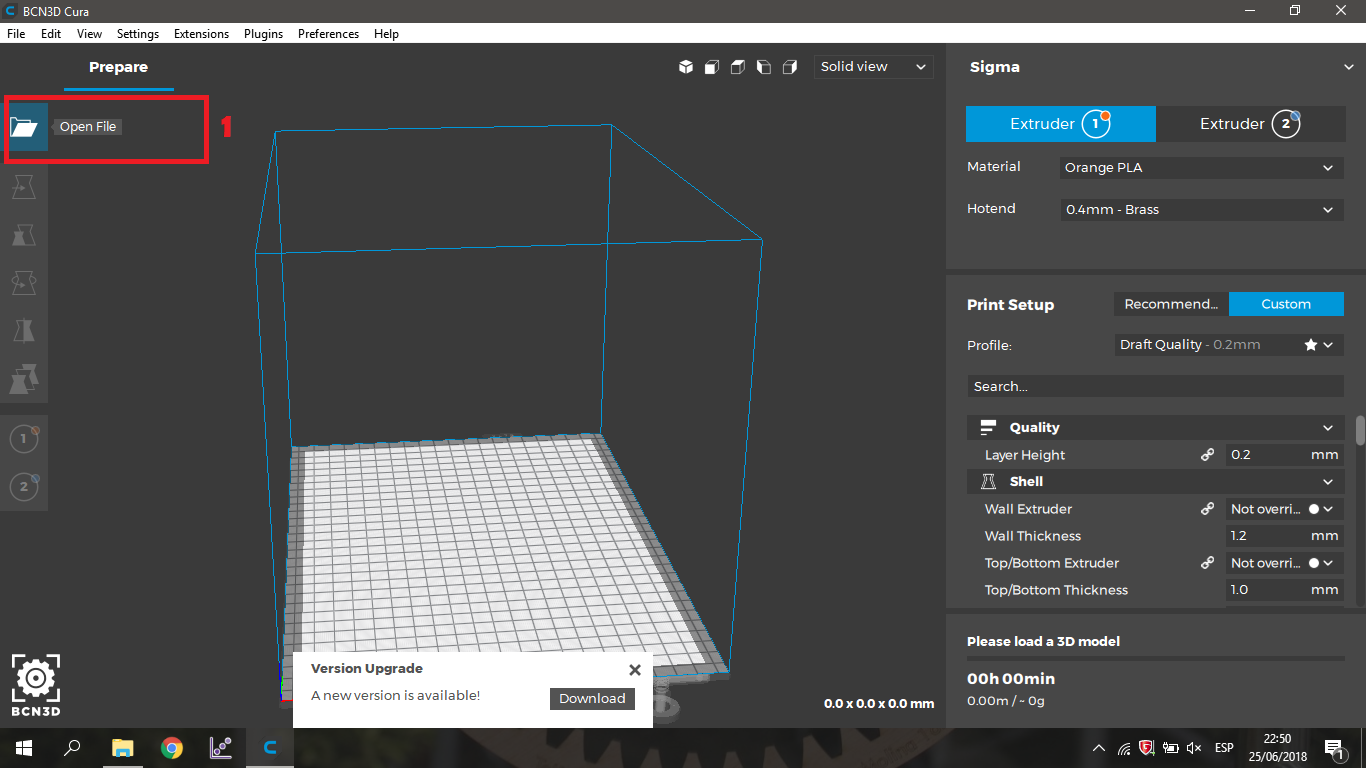Screen dimensions: 1366x768
Task: Open Windows Start menu
Action: pos(24,748)
